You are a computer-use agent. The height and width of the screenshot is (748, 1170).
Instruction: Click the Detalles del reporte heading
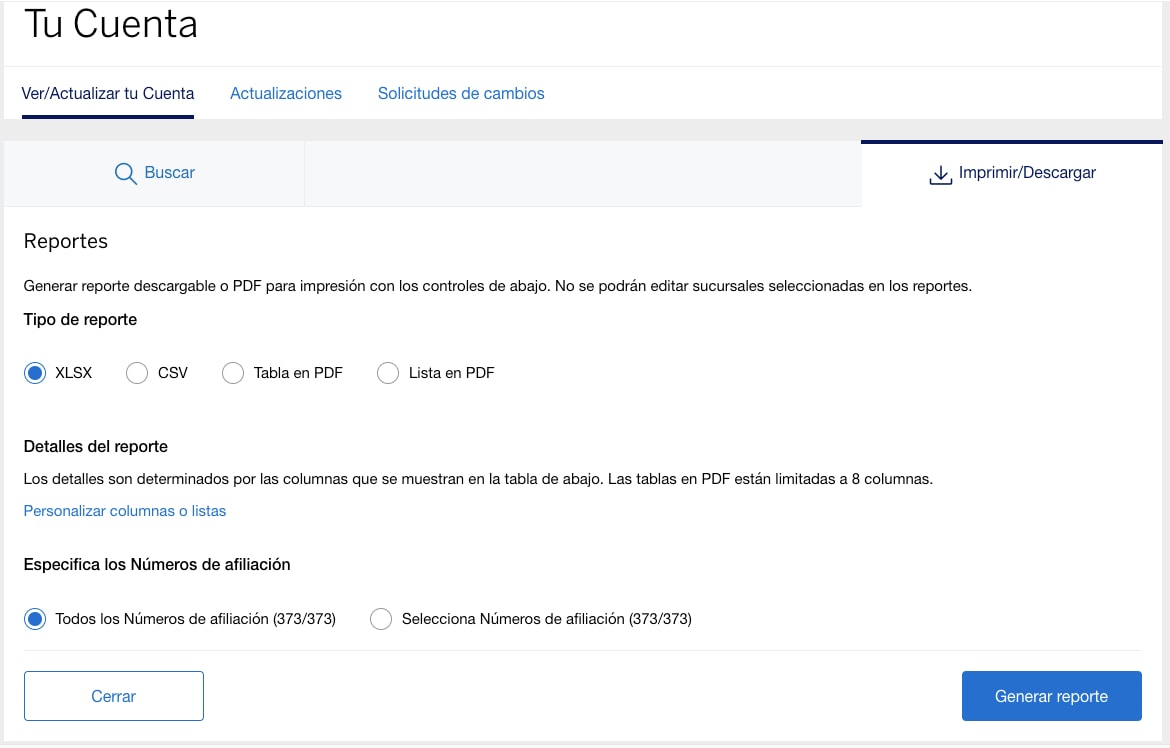coord(95,446)
